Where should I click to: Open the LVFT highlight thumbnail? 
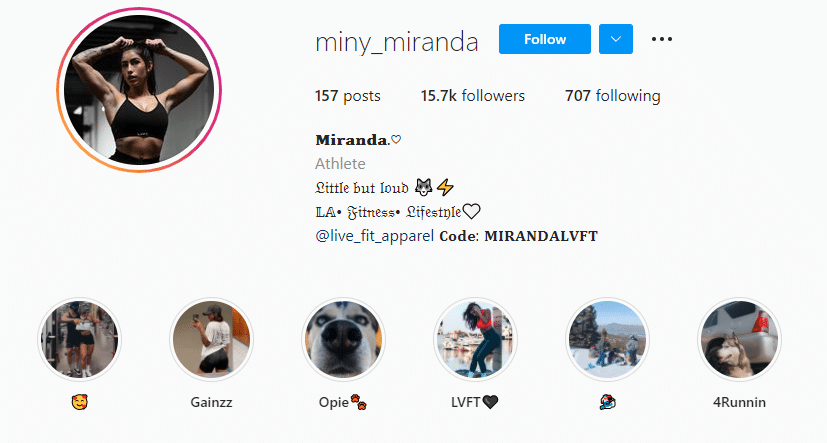[x=475, y=339]
